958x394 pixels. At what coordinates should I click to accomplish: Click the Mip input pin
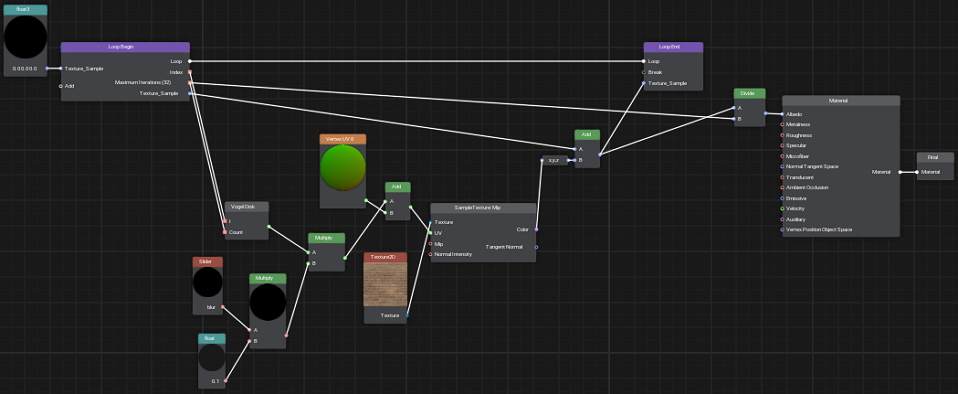point(431,244)
